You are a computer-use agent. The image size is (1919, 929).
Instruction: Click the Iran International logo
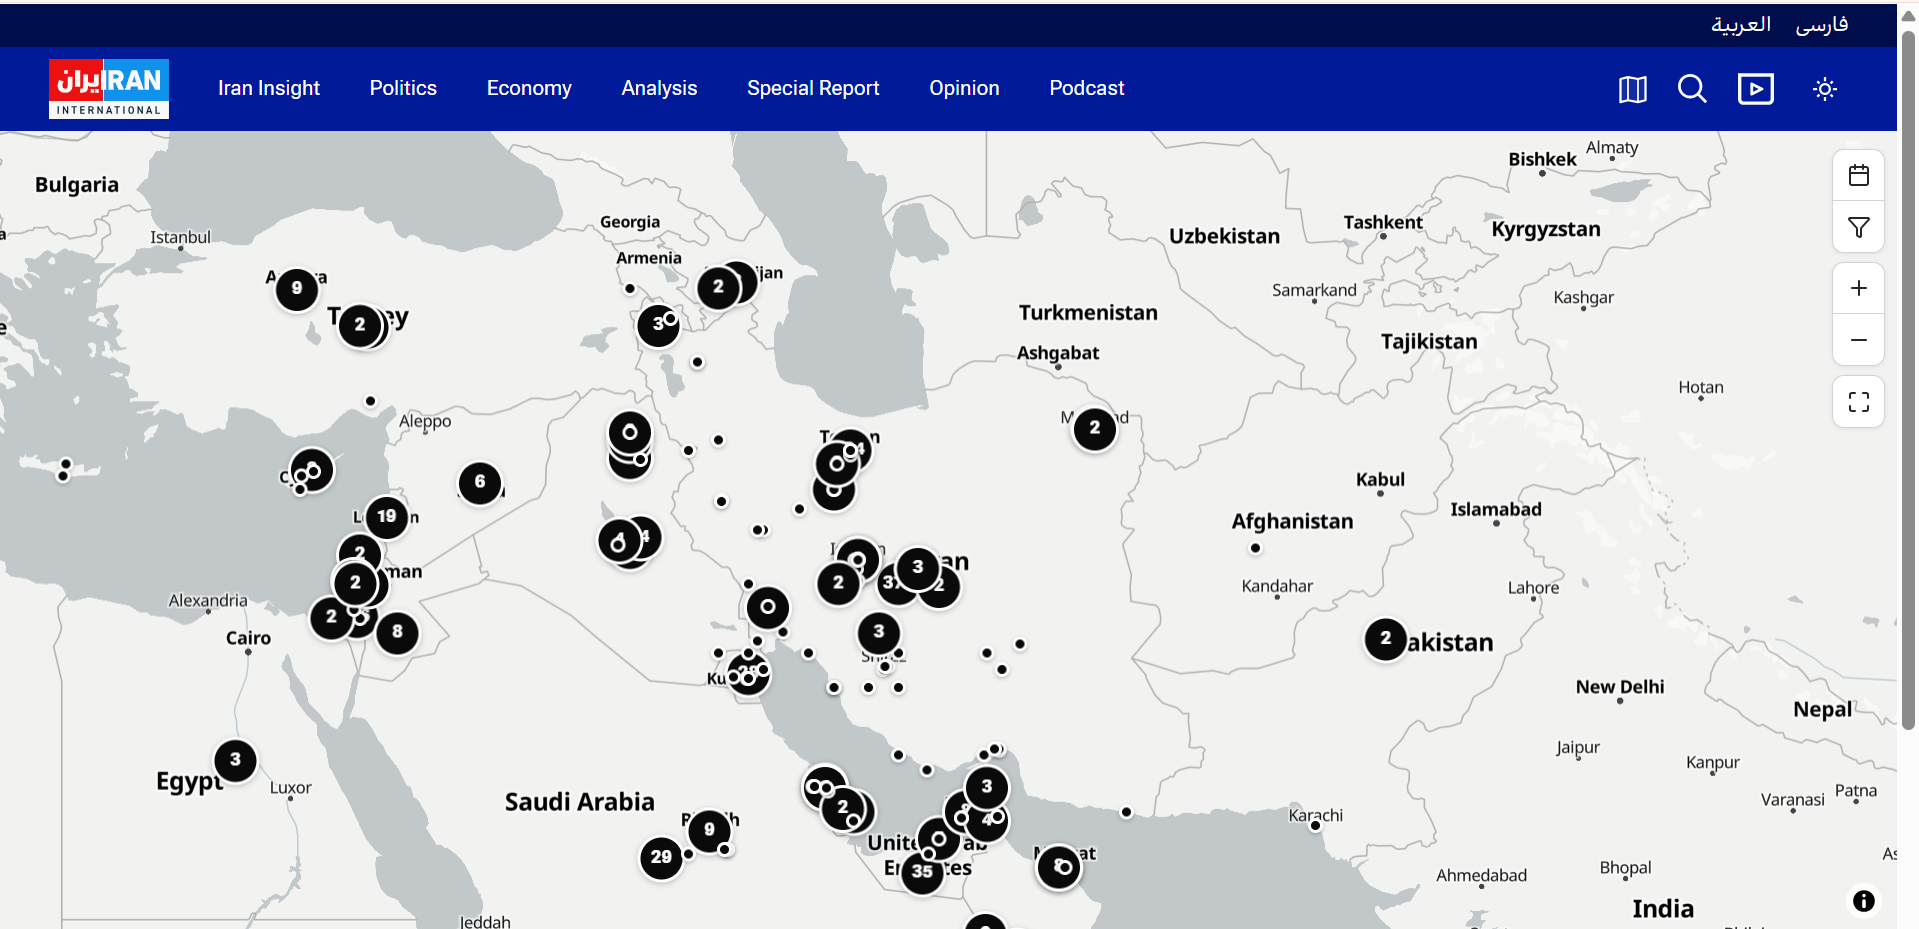tap(108, 88)
